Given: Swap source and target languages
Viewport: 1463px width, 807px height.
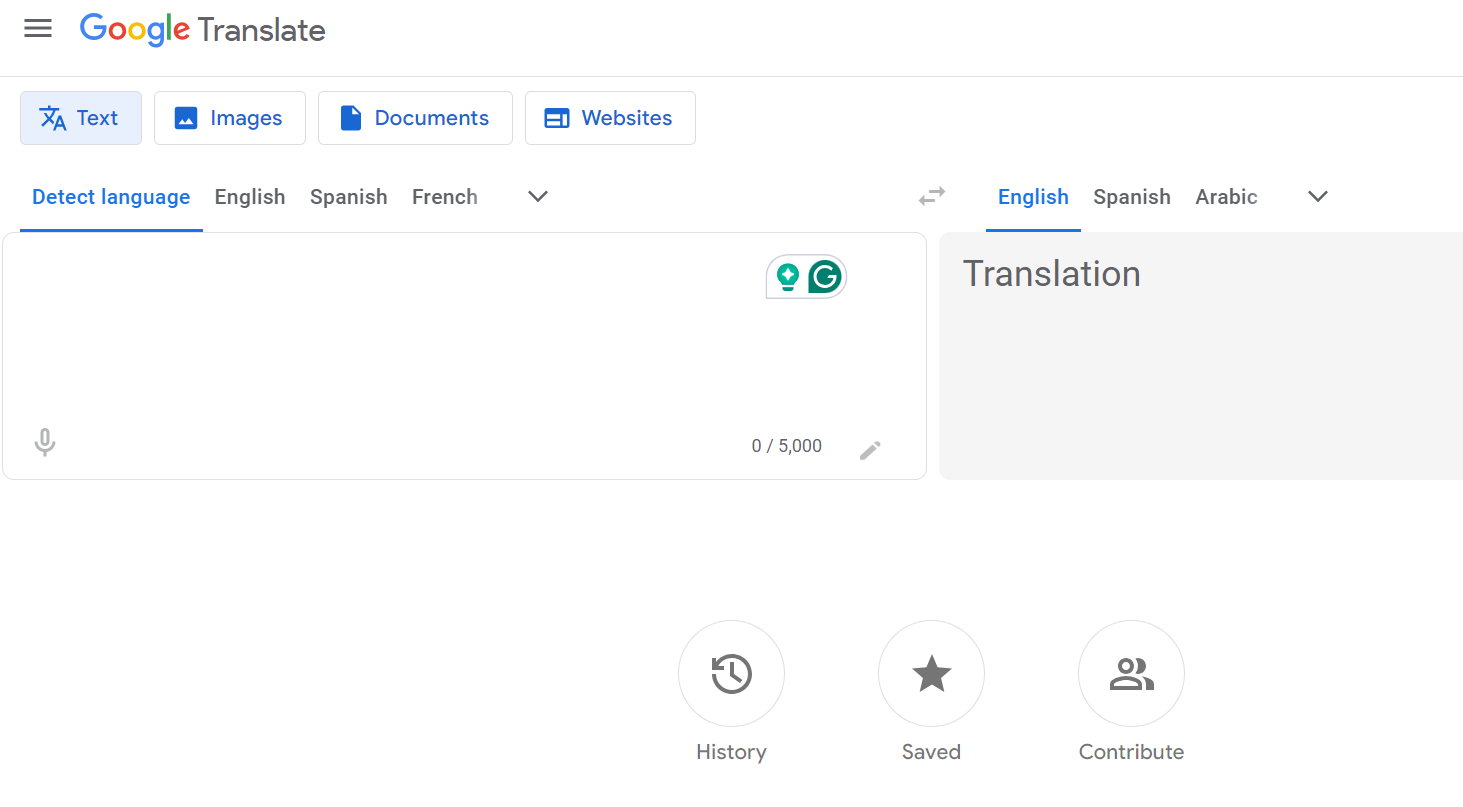Looking at the screenshot, I should [931, 196].
